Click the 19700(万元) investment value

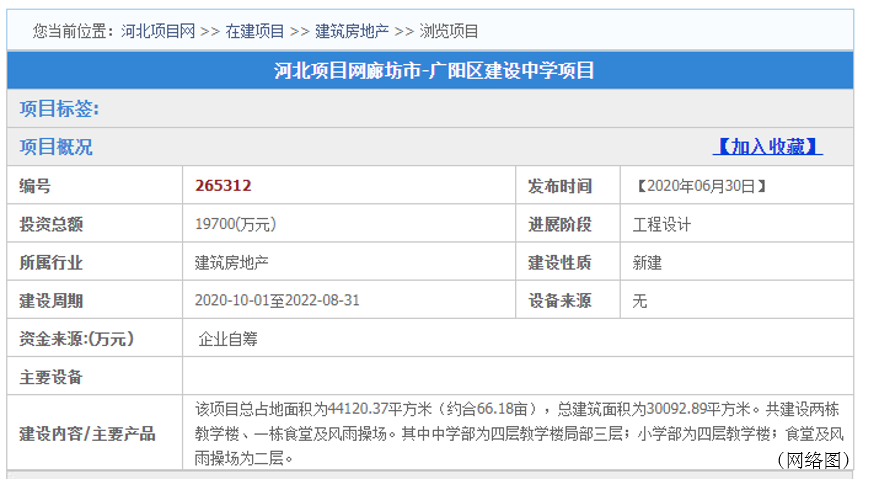[x=235, y=224]
